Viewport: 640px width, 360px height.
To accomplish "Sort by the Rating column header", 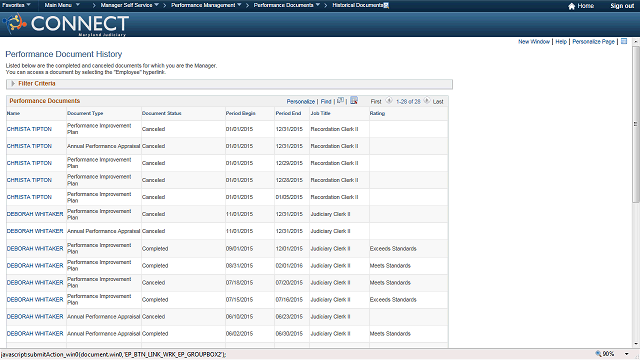I will (377, 113).
